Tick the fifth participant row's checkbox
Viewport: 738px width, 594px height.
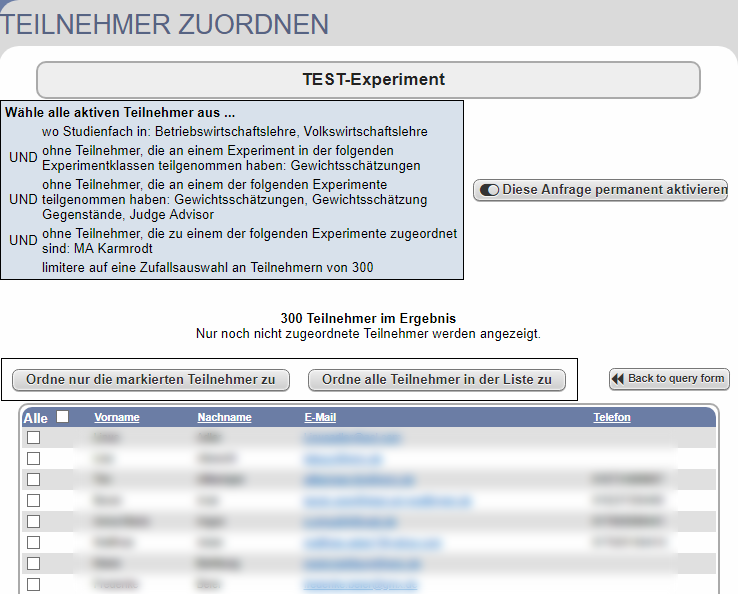34,521
